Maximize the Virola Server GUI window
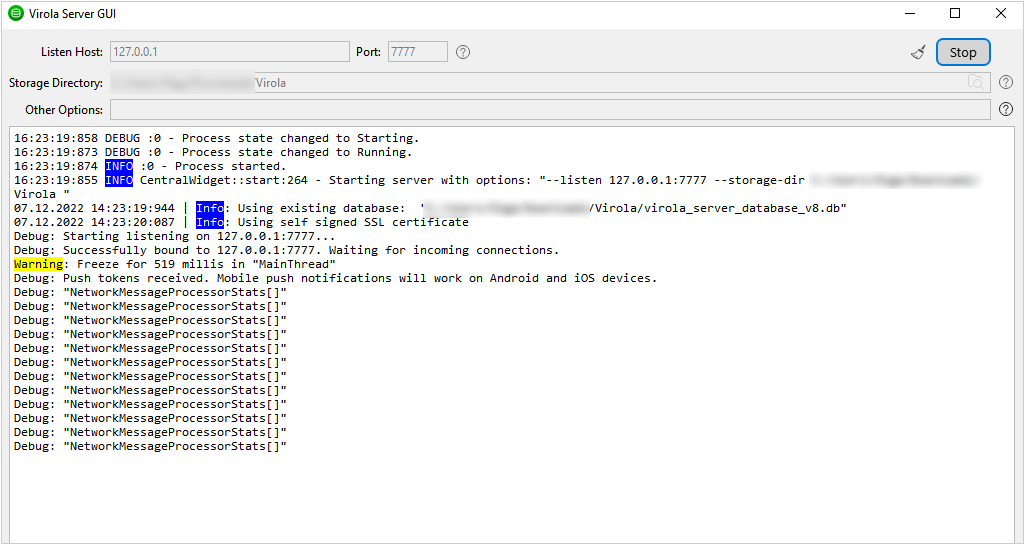 tap(955, 13)
